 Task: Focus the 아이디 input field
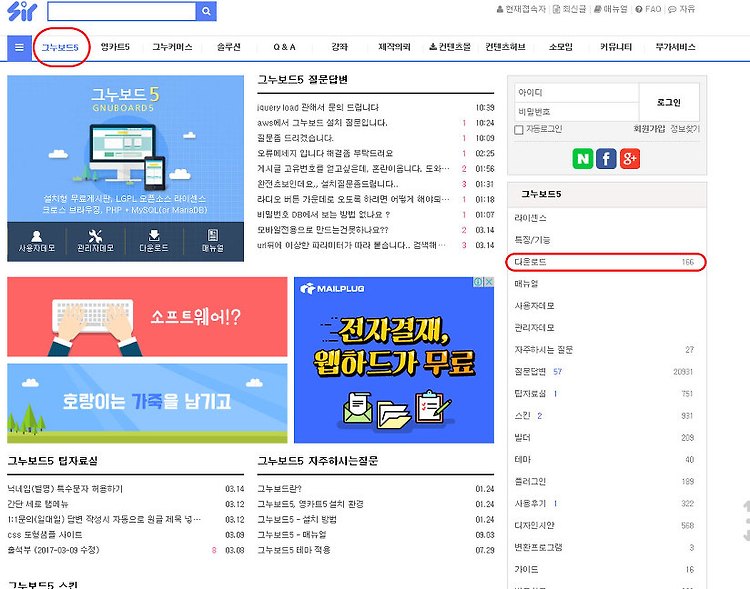click(576, 92)
